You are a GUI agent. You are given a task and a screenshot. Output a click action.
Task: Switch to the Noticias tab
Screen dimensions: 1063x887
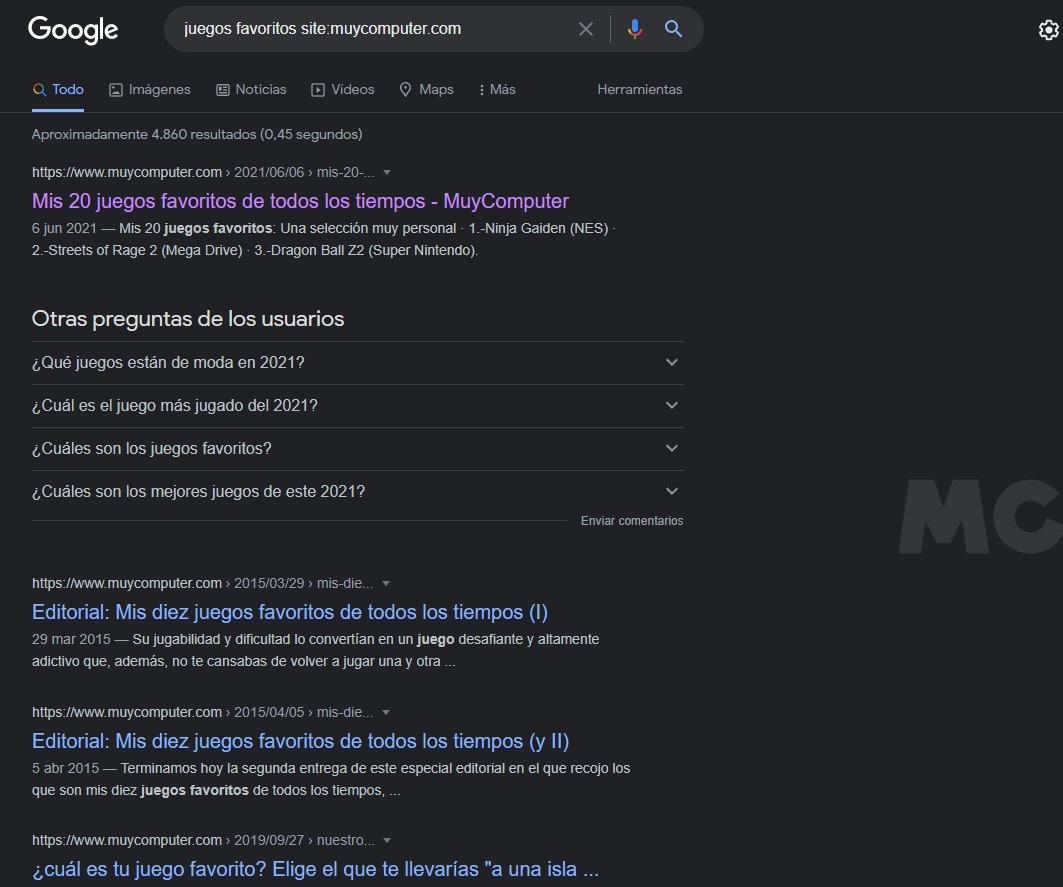point(251,90)
